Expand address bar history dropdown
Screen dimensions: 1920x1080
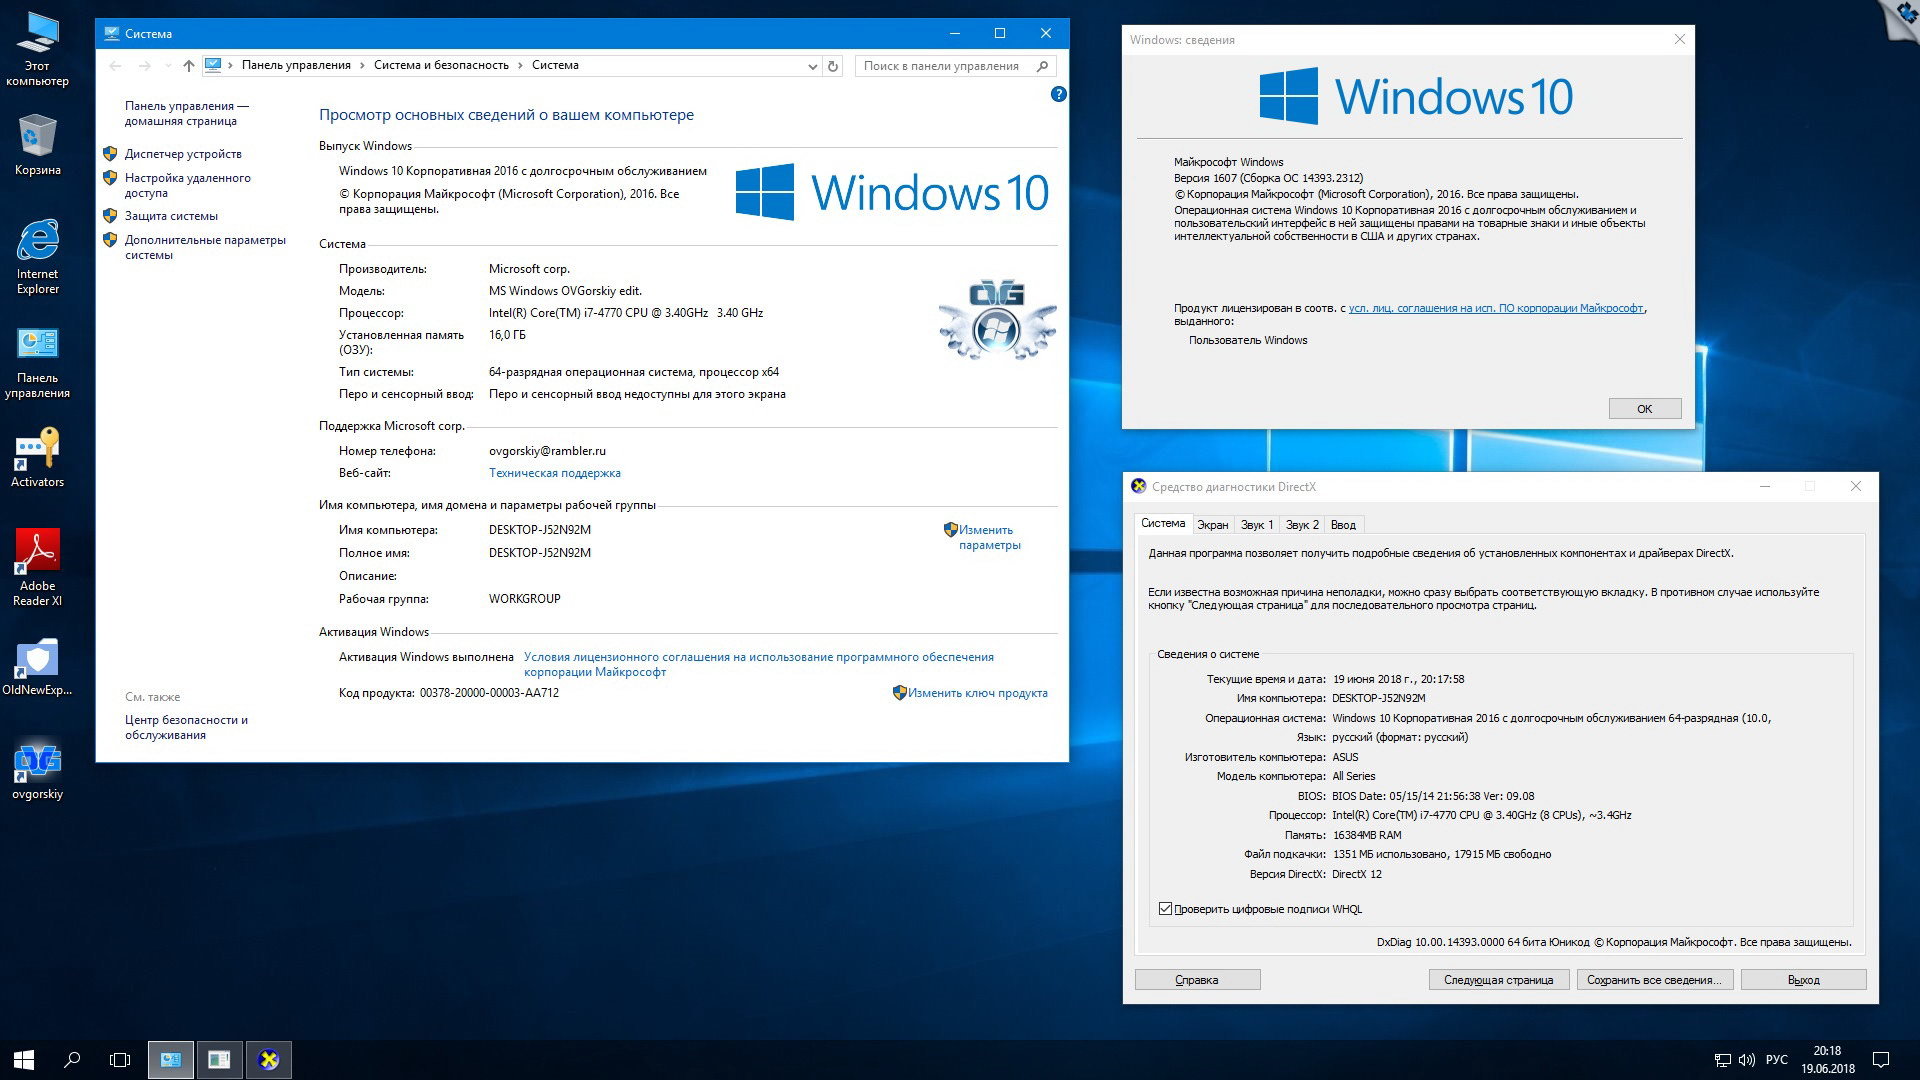(x=812, y=66)
